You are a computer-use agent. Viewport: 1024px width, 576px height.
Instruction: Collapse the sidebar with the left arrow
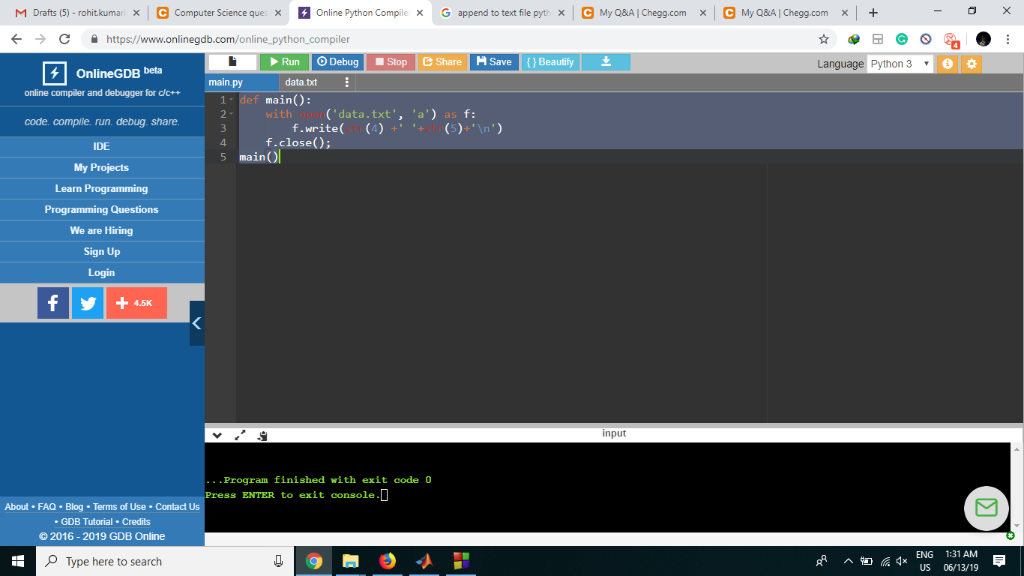[x=197, y=323]
